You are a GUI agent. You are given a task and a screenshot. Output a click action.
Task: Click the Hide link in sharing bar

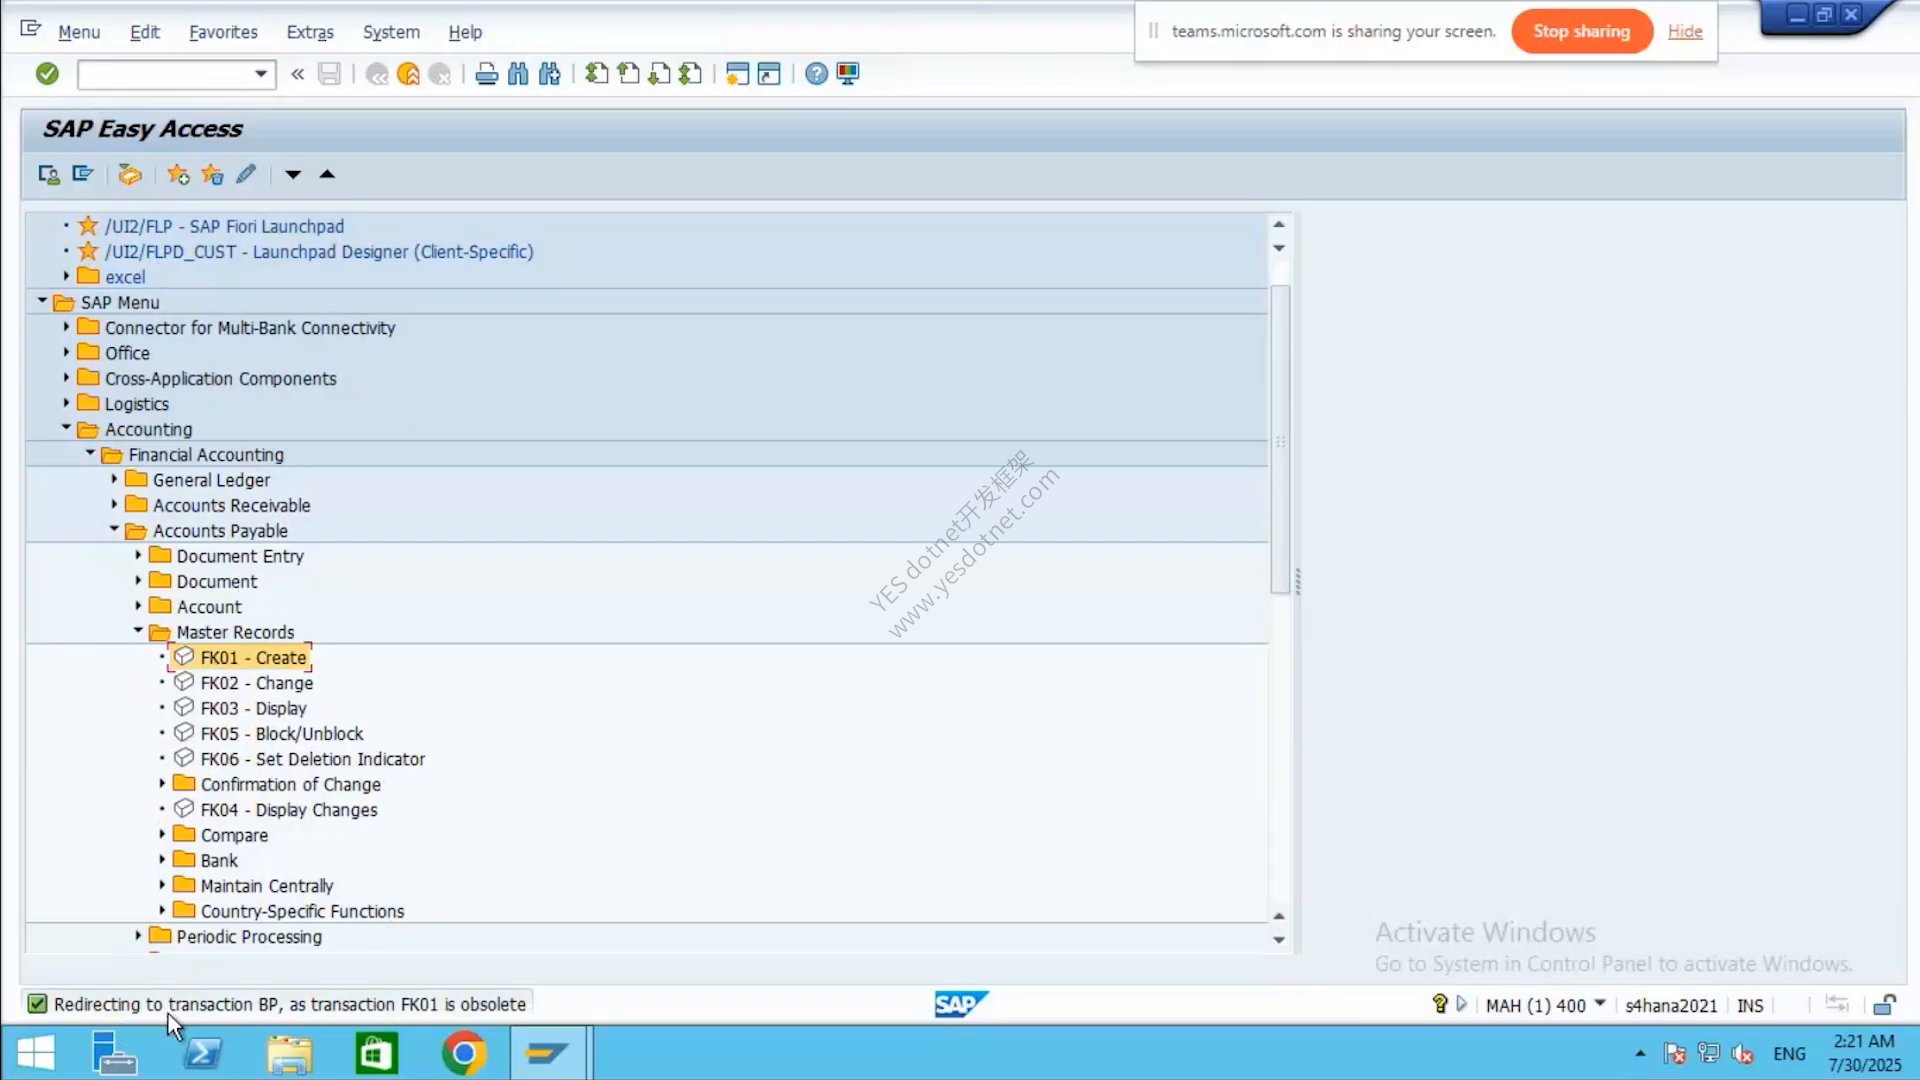tap(1685, 31)
